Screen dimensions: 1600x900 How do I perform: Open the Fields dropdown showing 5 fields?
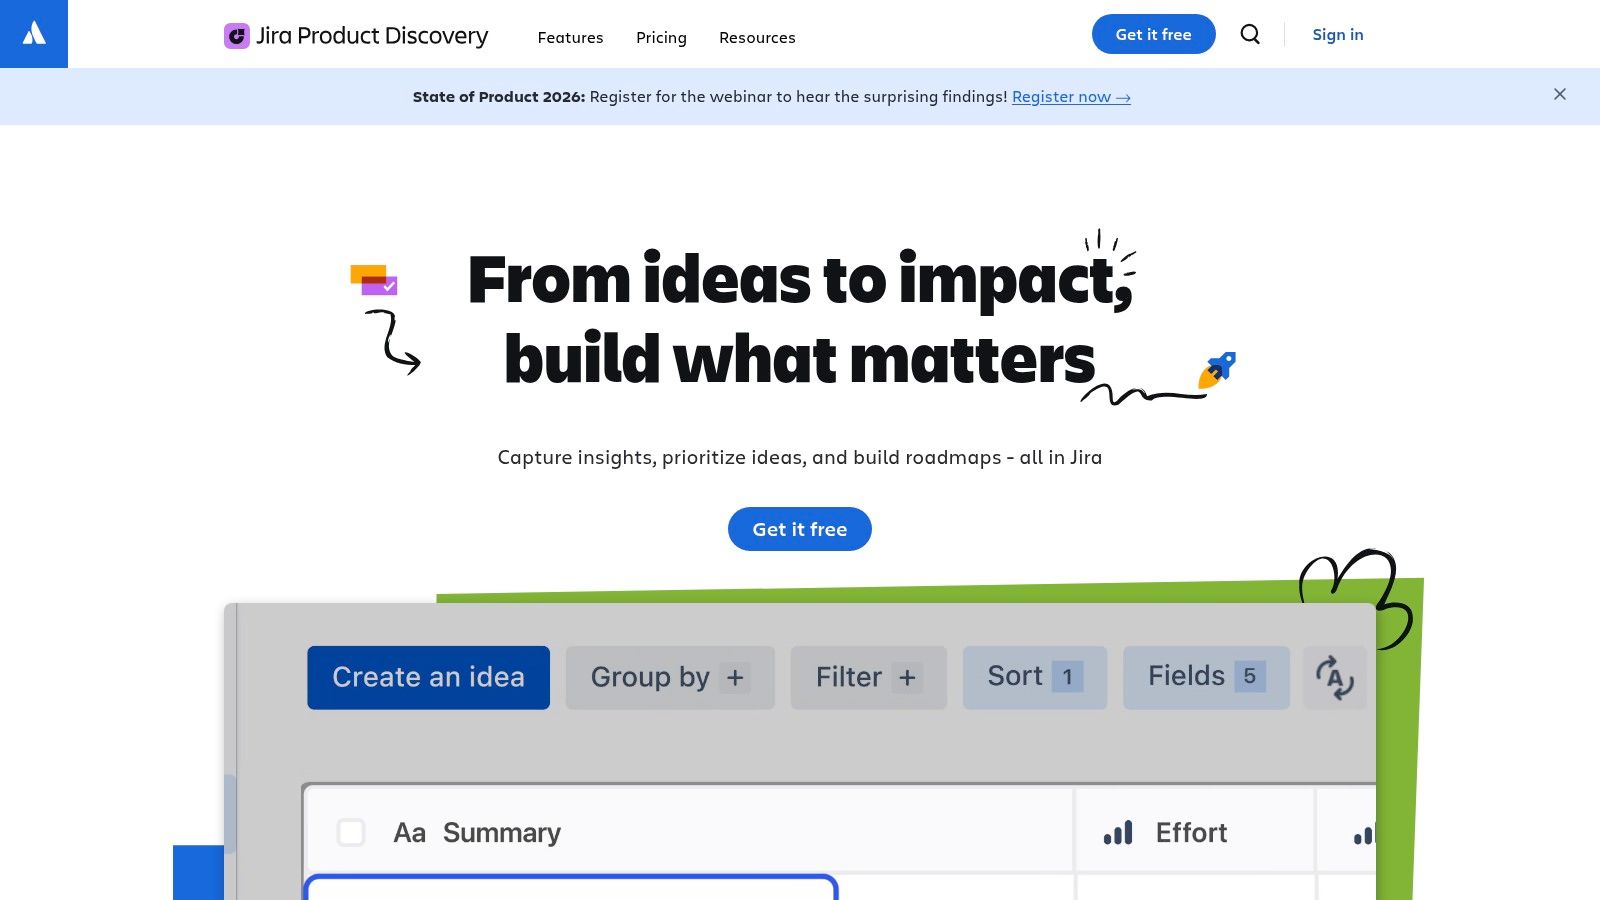1205,677
